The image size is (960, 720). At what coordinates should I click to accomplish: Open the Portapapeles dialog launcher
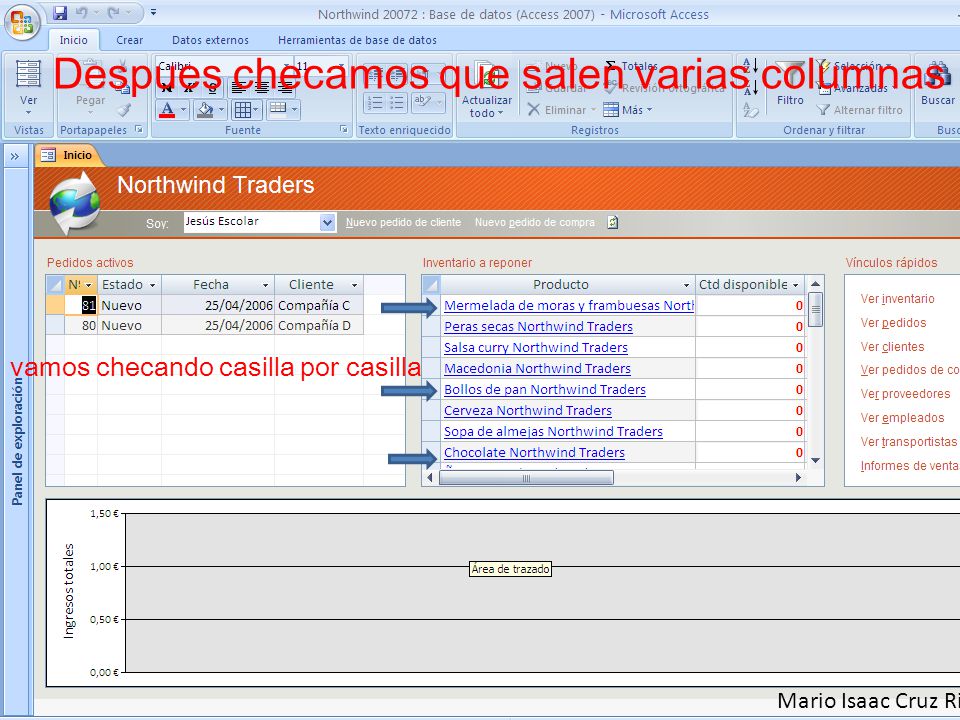139,129
